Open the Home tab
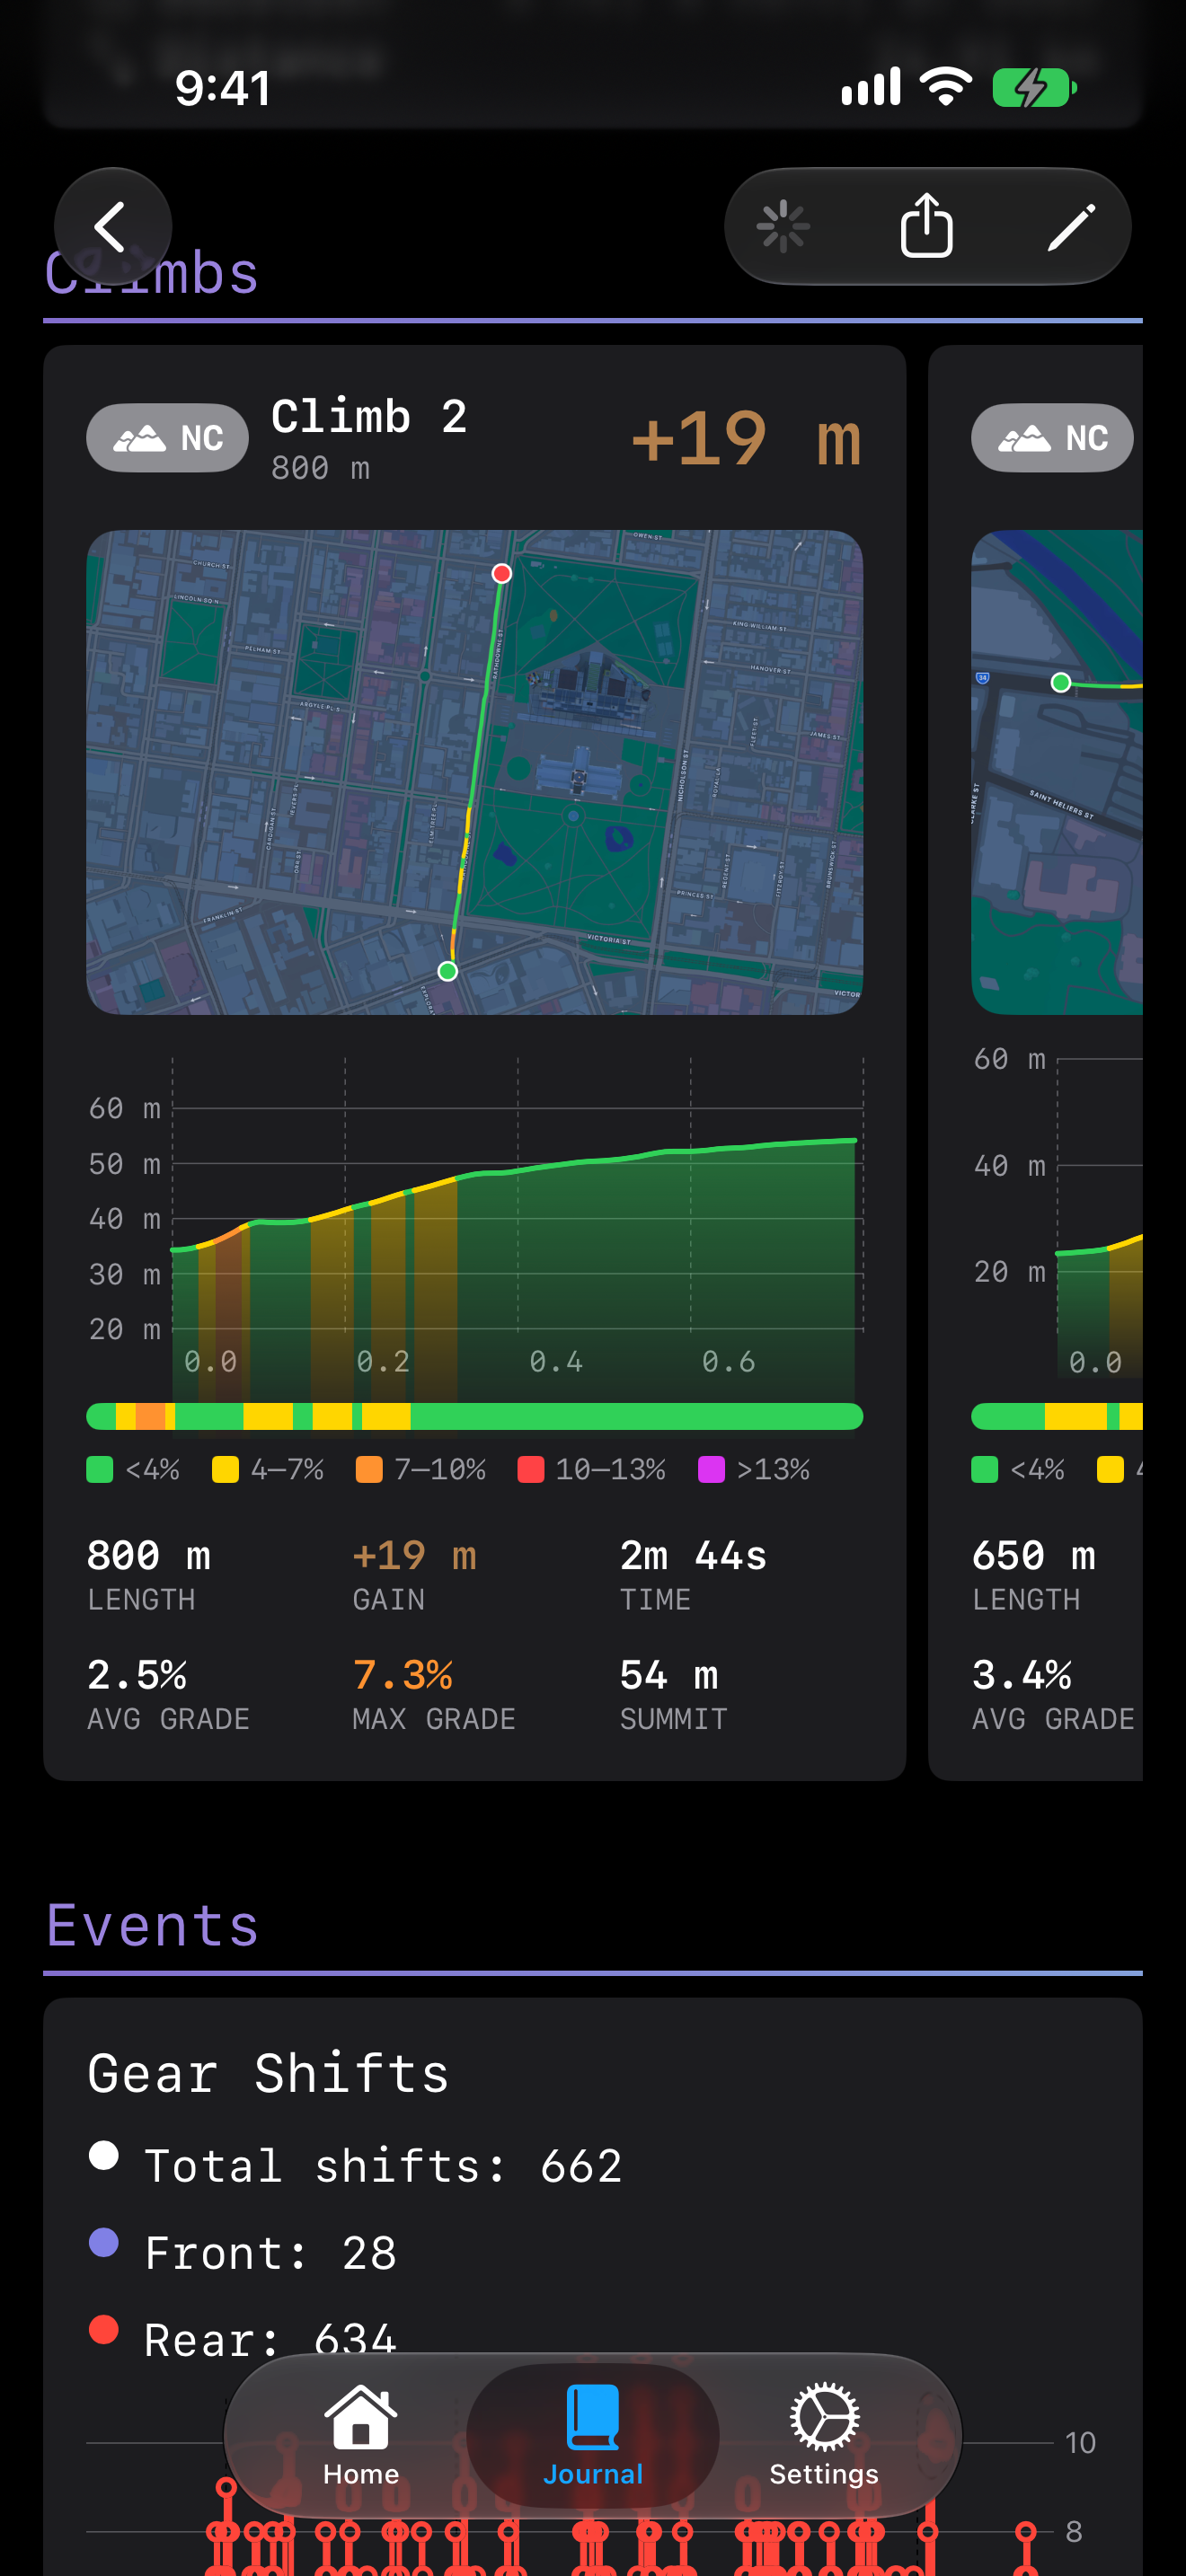The height and width of the screenshot is (2576, 1186). coord(361,2435)
